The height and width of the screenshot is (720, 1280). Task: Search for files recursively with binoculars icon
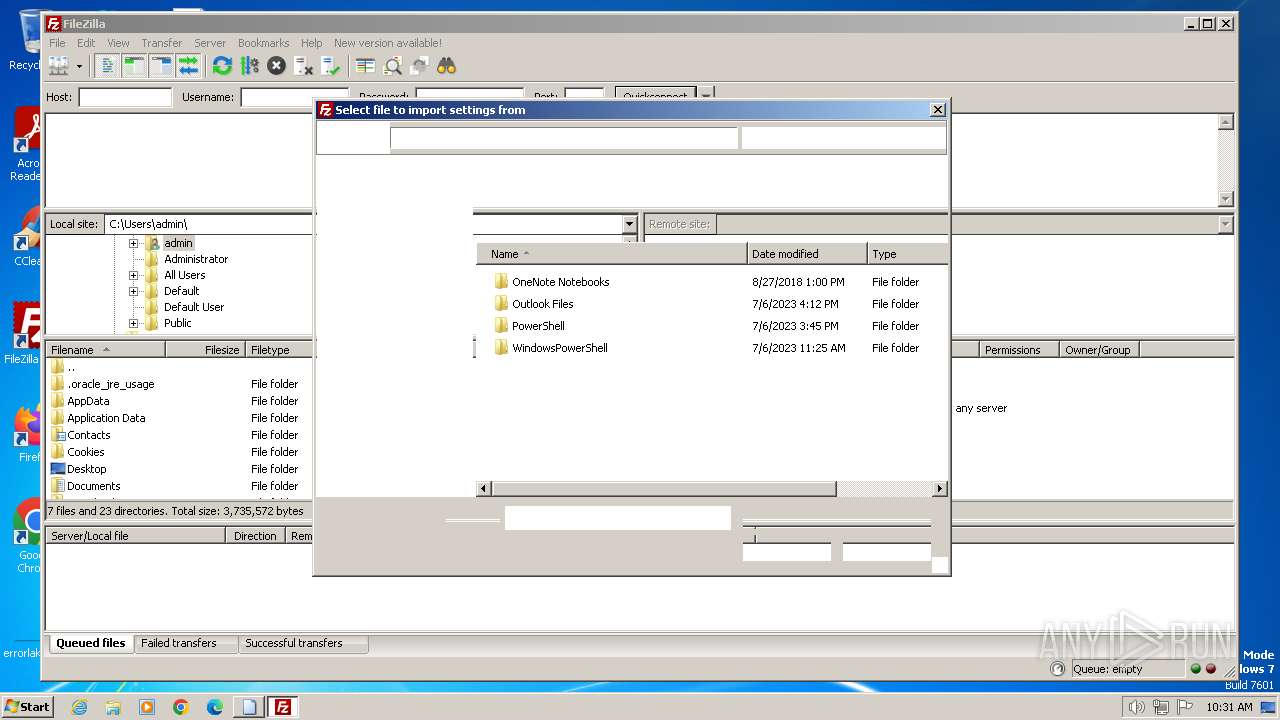tap(446, 66)
